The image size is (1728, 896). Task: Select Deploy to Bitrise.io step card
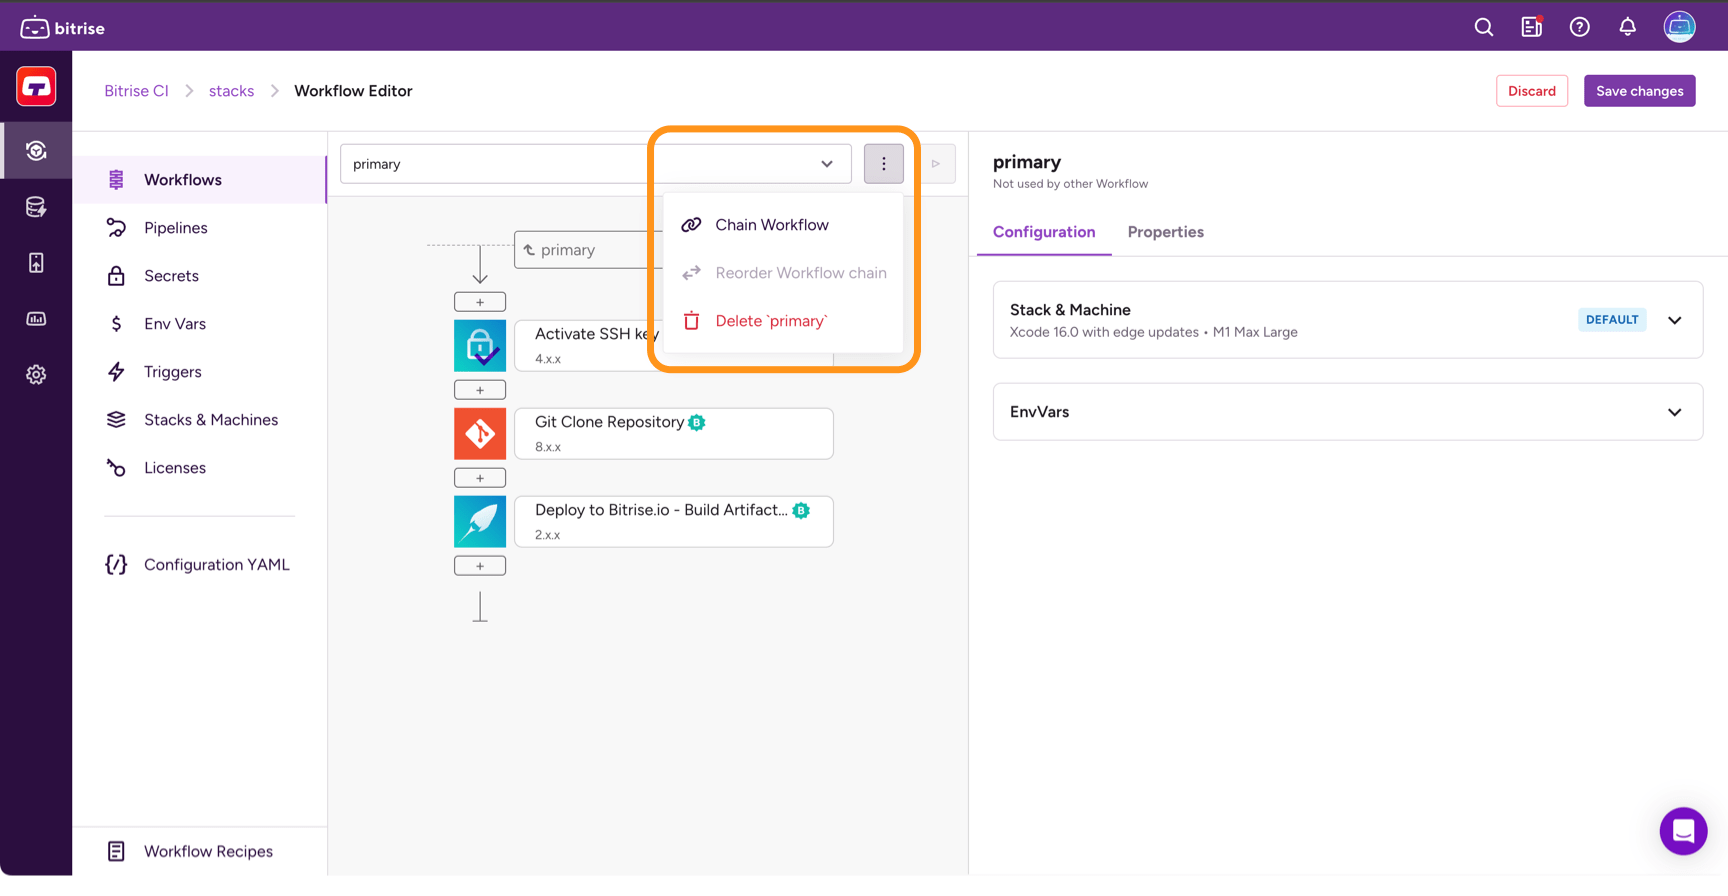(x=674, y=522)
